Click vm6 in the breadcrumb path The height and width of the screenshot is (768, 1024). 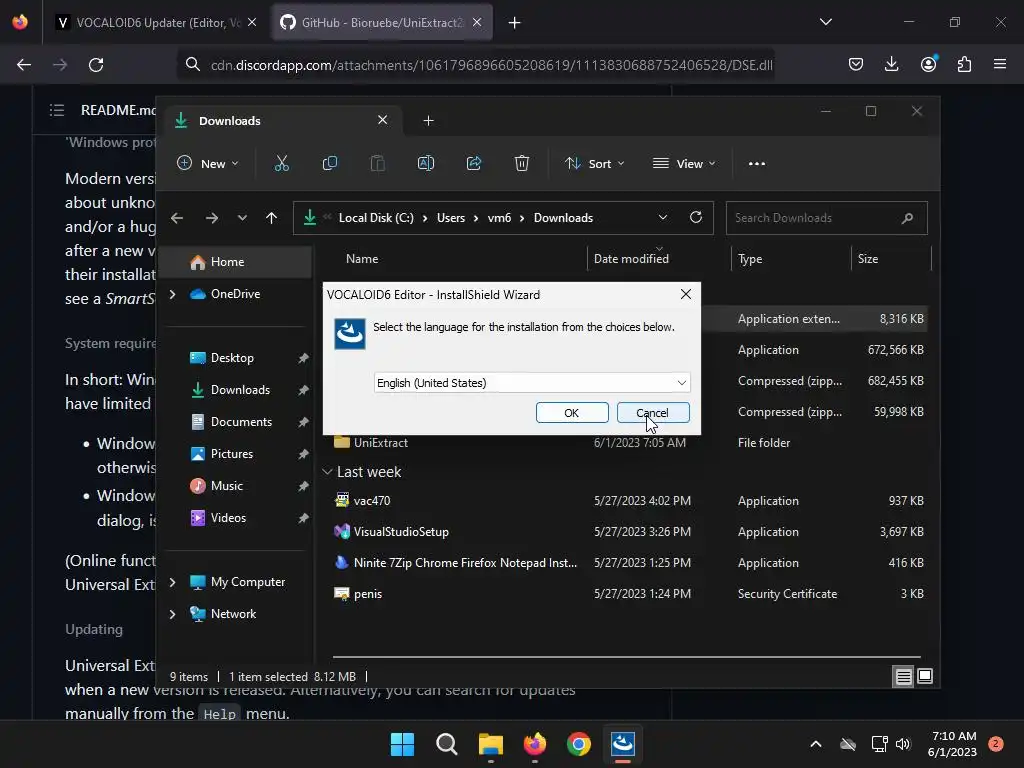(x=500, y=218)
